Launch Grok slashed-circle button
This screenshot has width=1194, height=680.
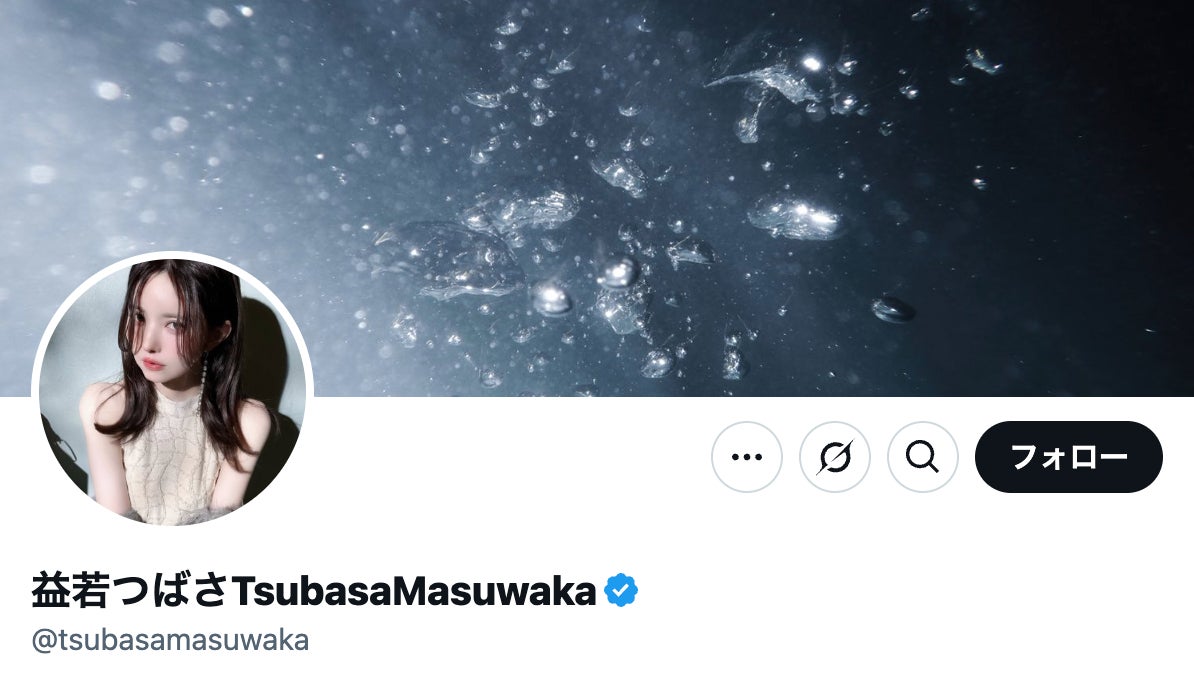pos(835,457)
